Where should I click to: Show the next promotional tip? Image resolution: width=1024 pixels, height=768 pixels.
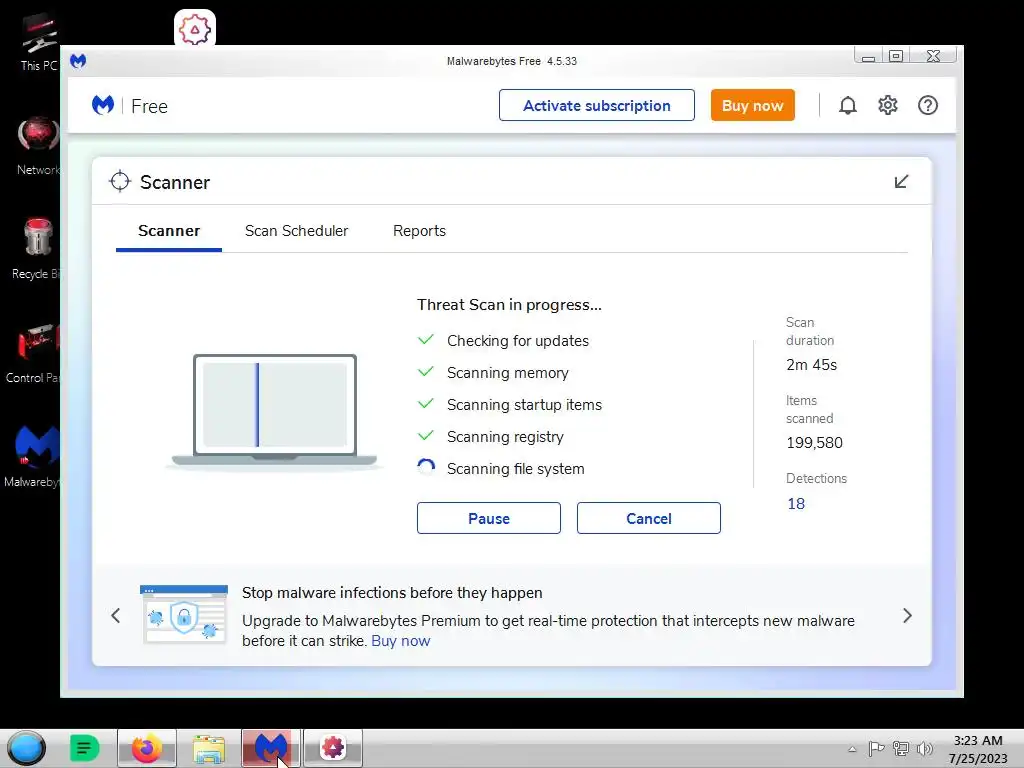(x=907, y=615)
